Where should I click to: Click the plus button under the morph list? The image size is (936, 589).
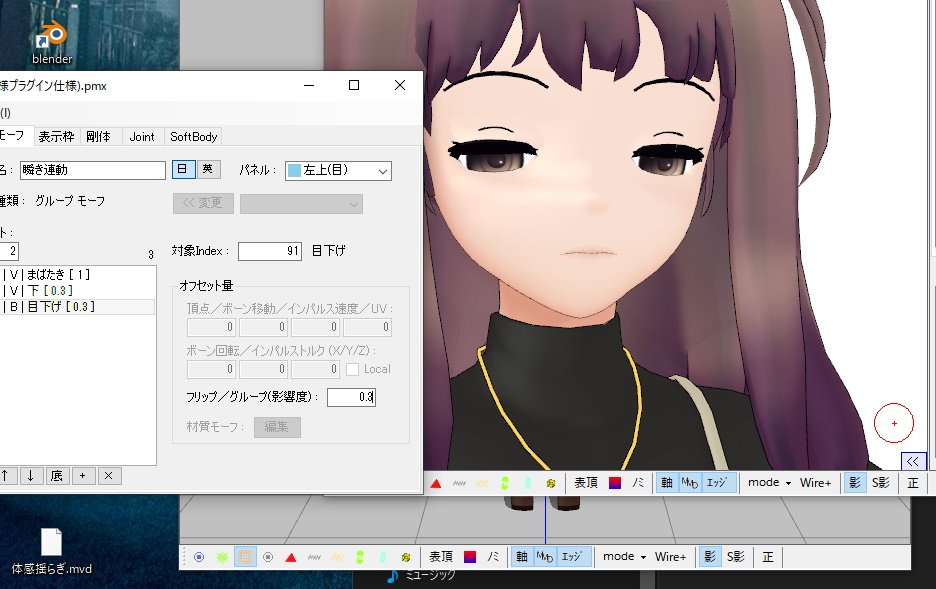82,476
